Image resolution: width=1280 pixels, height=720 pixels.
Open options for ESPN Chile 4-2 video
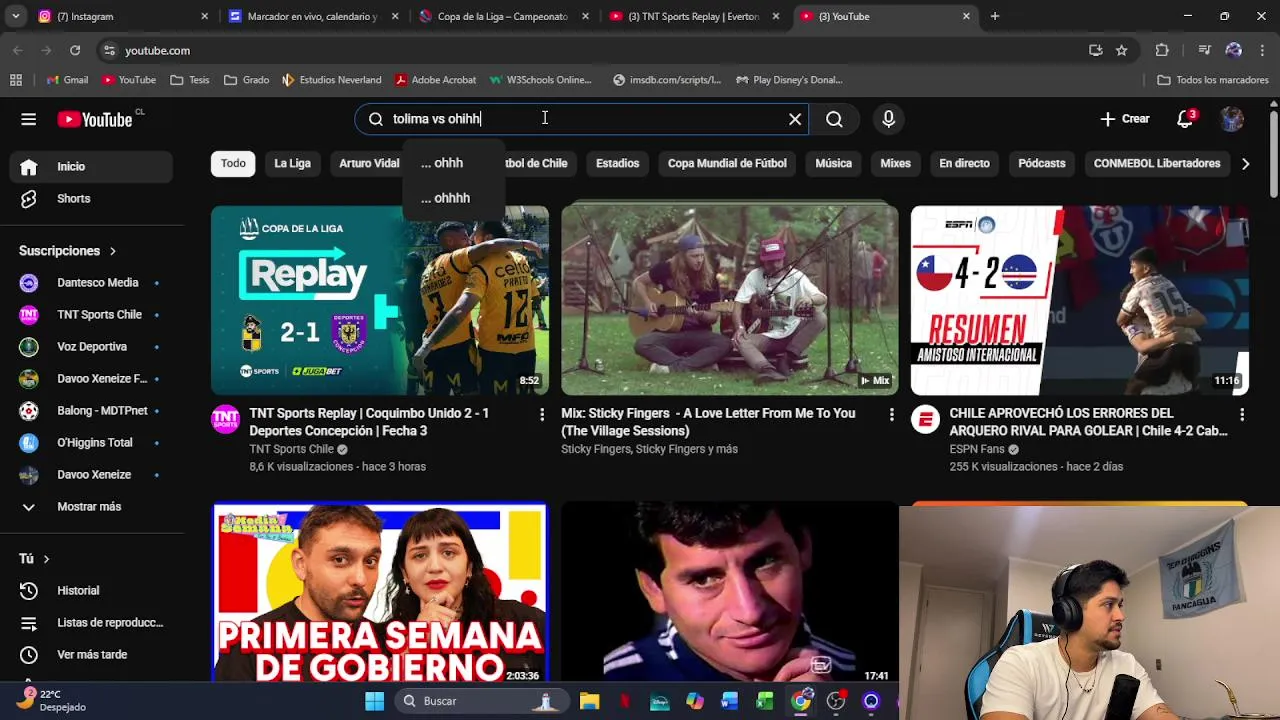(x=1241, y=414)
